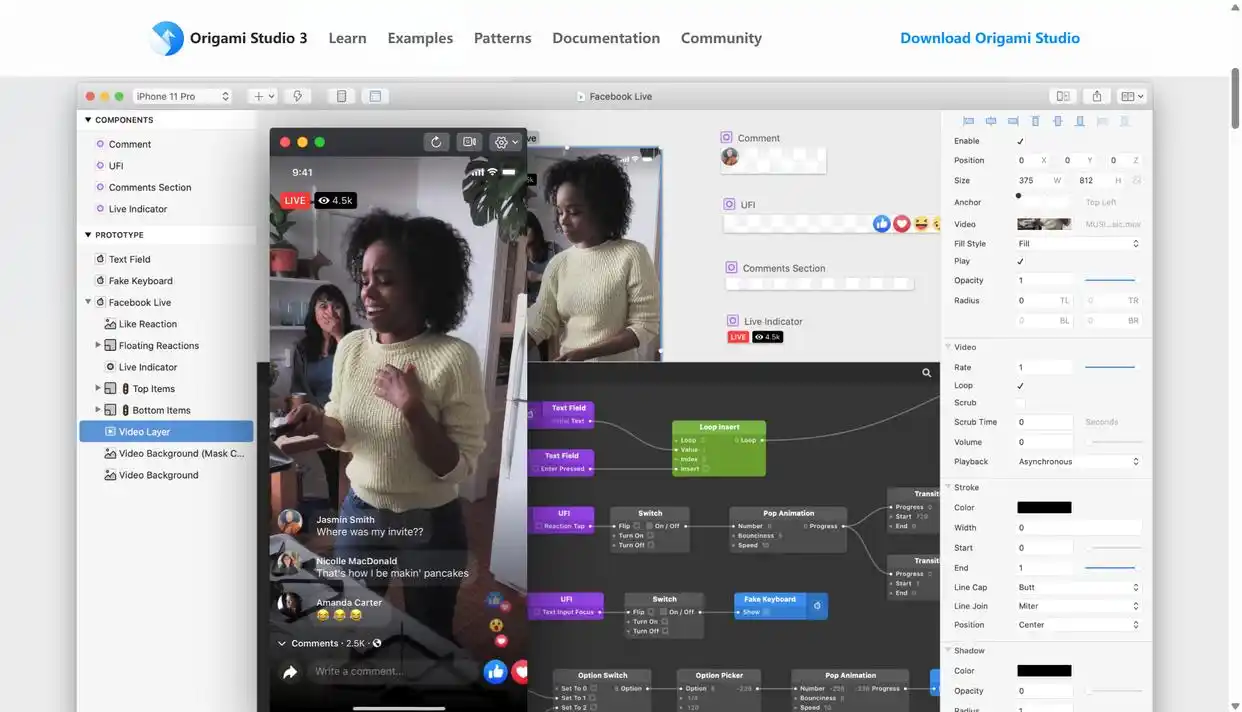The height and width of the screenshot is (712, 1242).
Task: Disable the Loop checkbox
Action: [x=1020, y=385]
